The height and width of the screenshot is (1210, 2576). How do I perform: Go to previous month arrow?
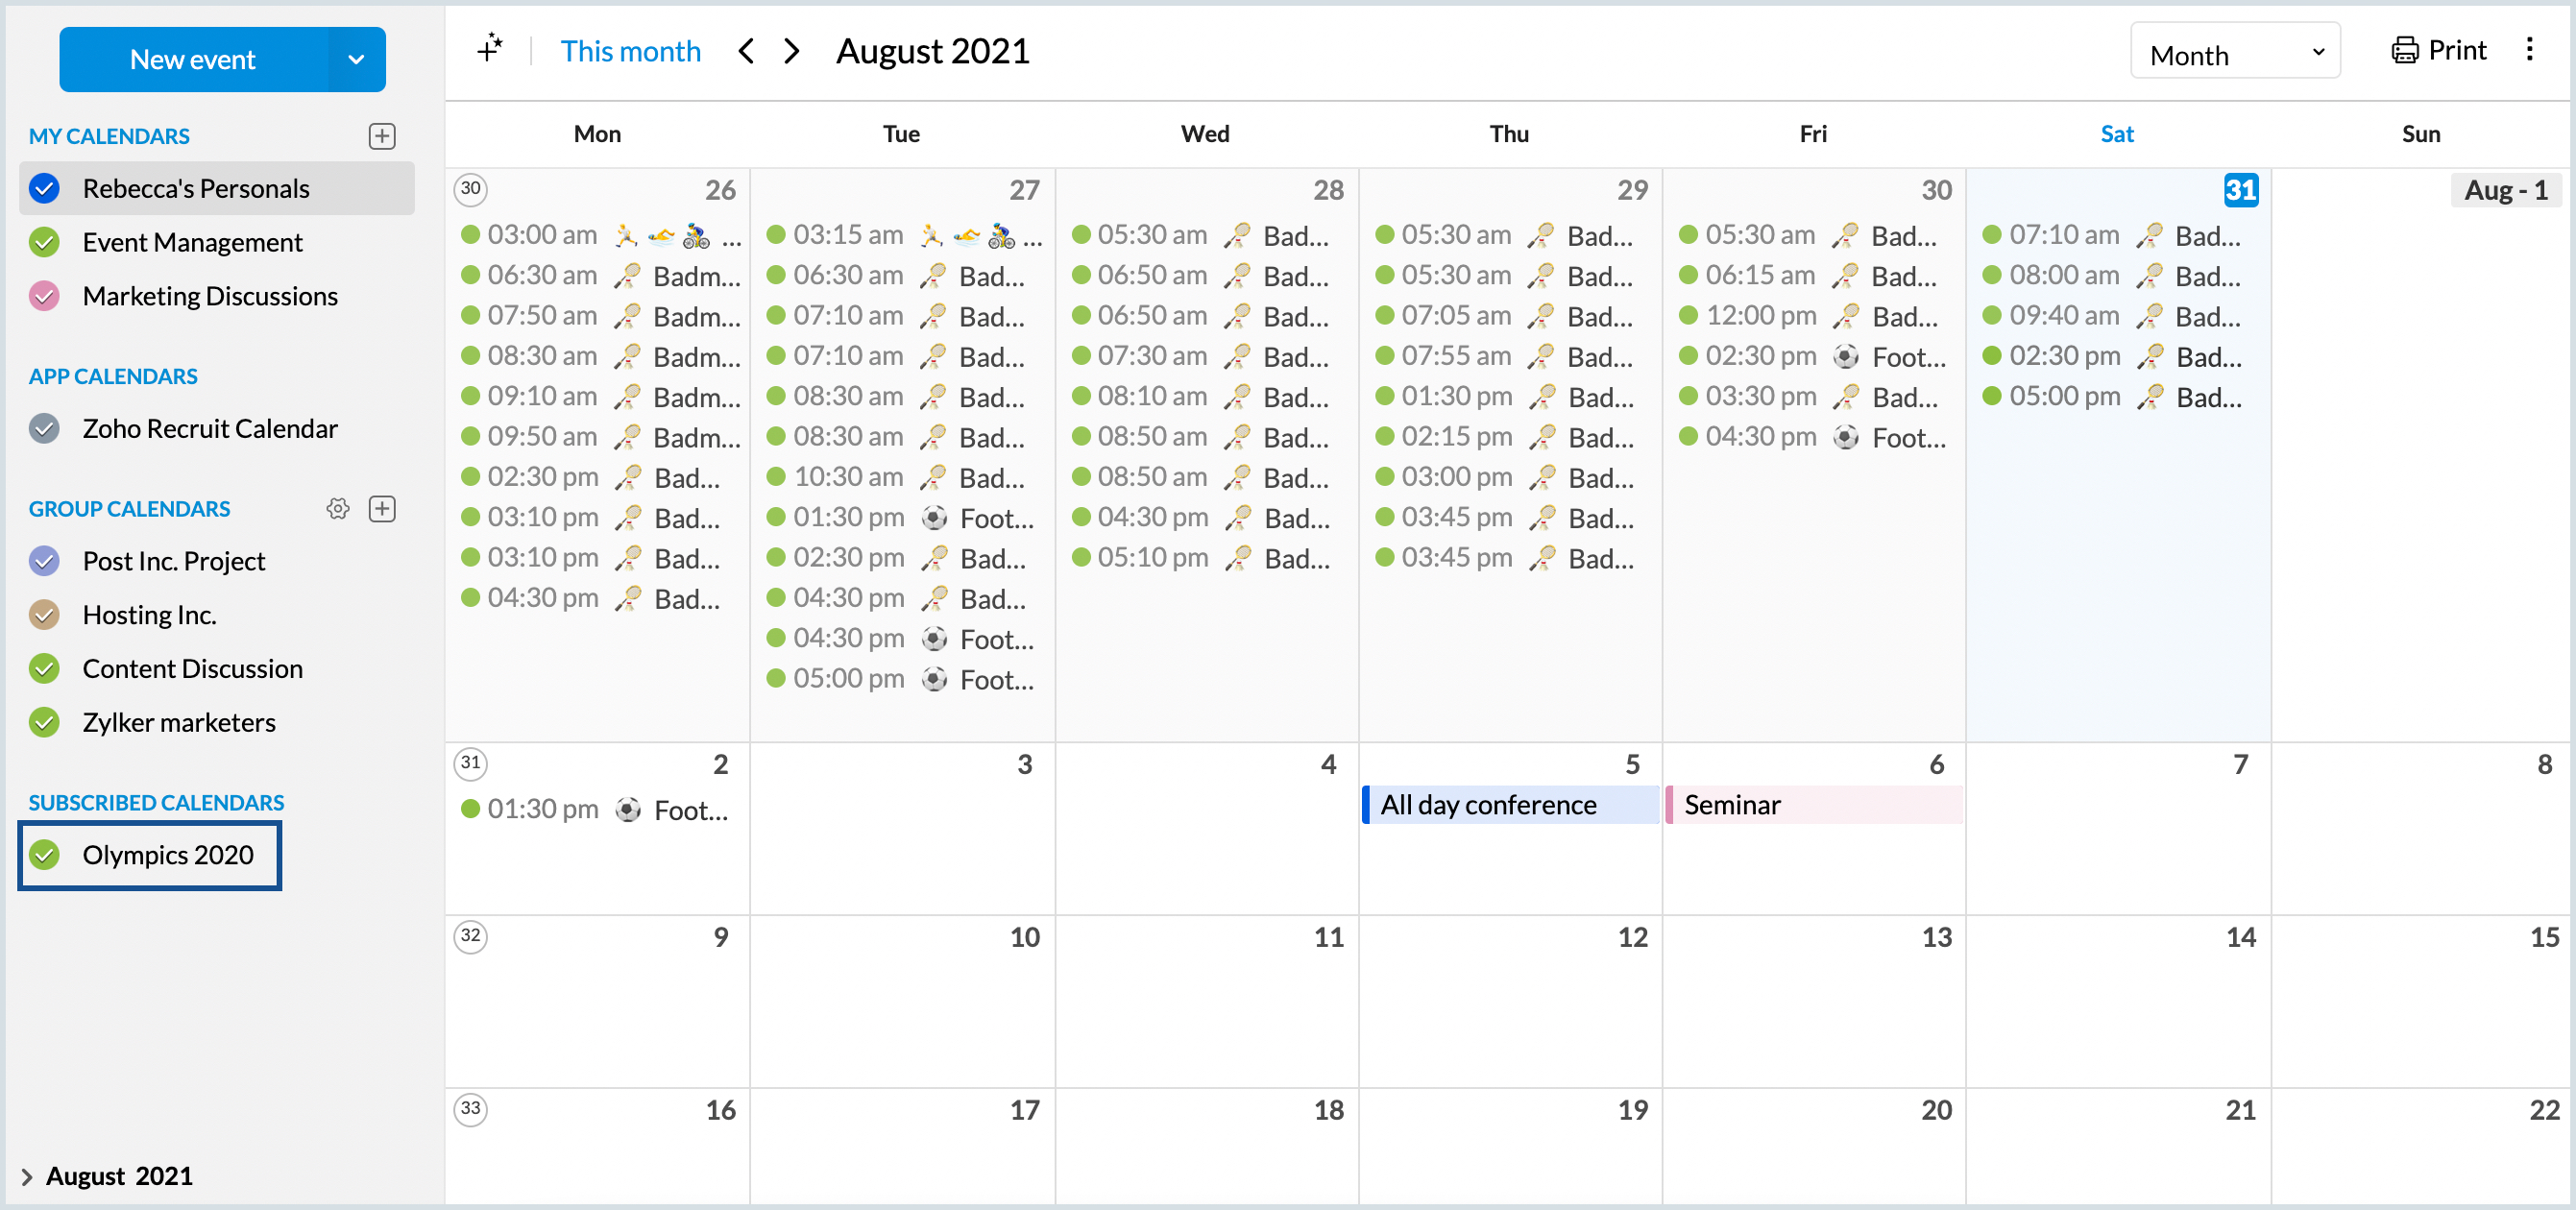tap(745, 51)
